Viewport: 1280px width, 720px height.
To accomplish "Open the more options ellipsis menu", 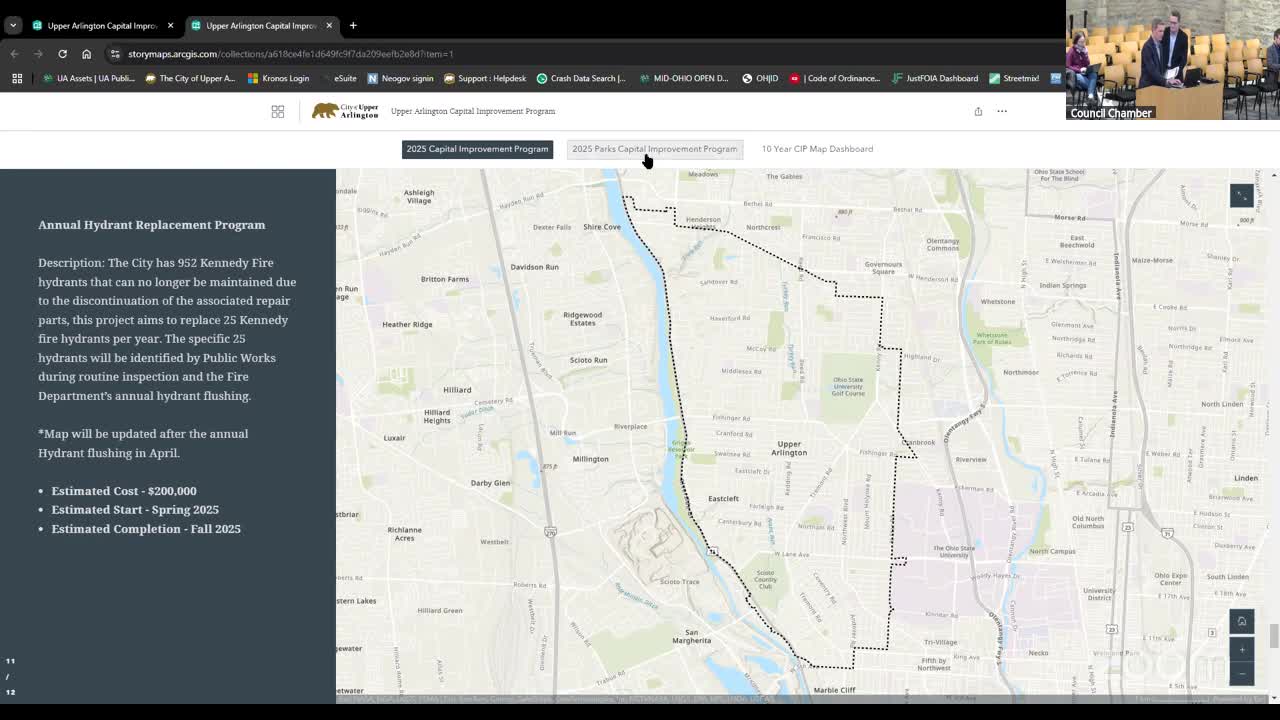I will point(1001,111).
